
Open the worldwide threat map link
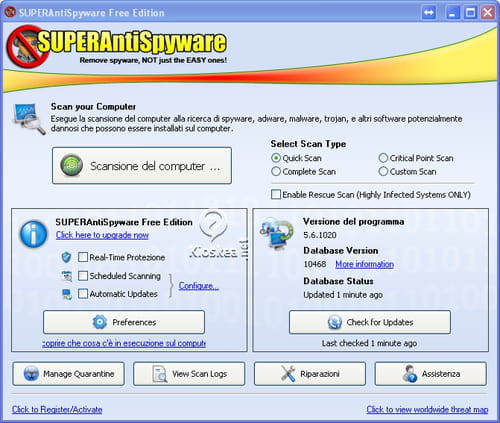tap(427, 409)
